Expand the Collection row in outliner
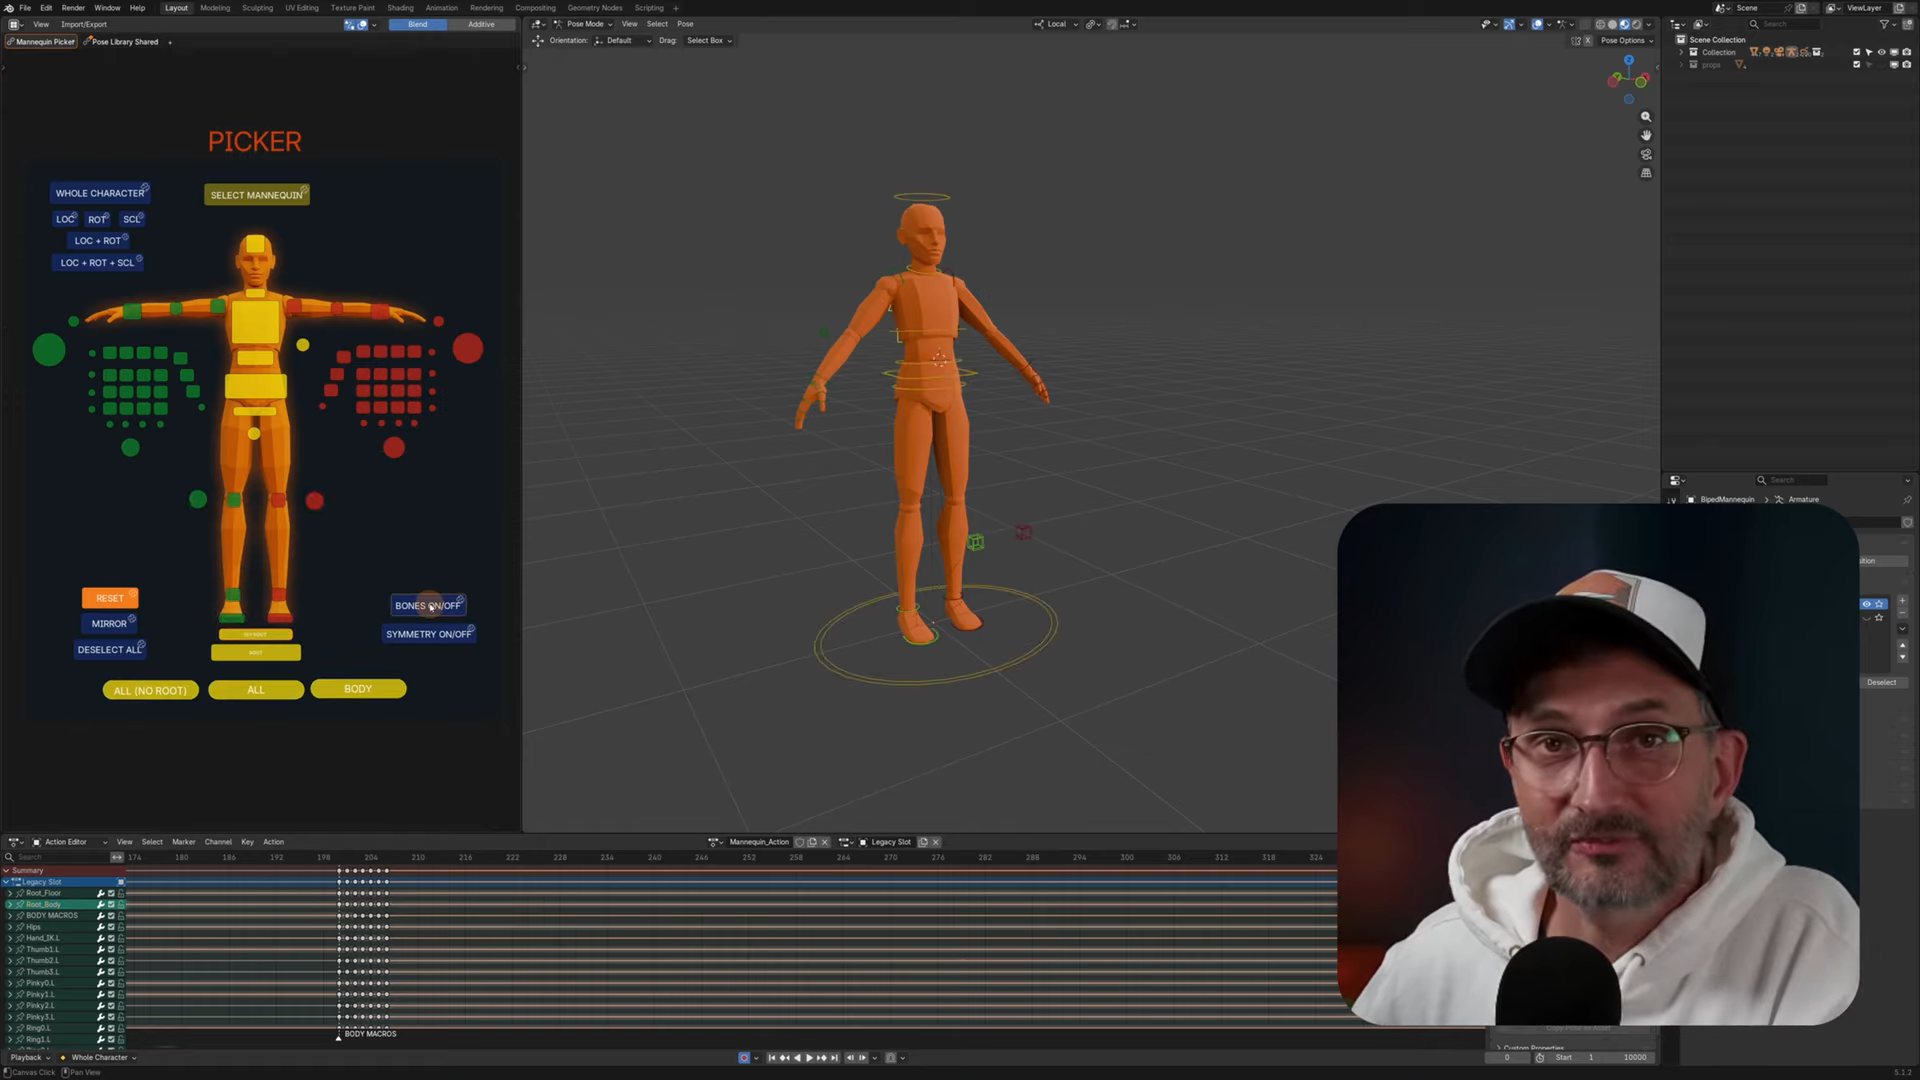This screenshot has width=1920, height=1080. [1682, 52]
